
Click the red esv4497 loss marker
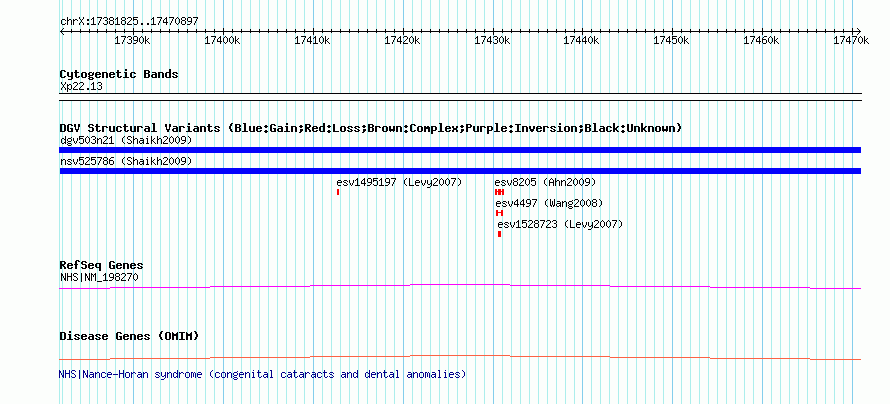pyautogui.click(x=499, y=213)
